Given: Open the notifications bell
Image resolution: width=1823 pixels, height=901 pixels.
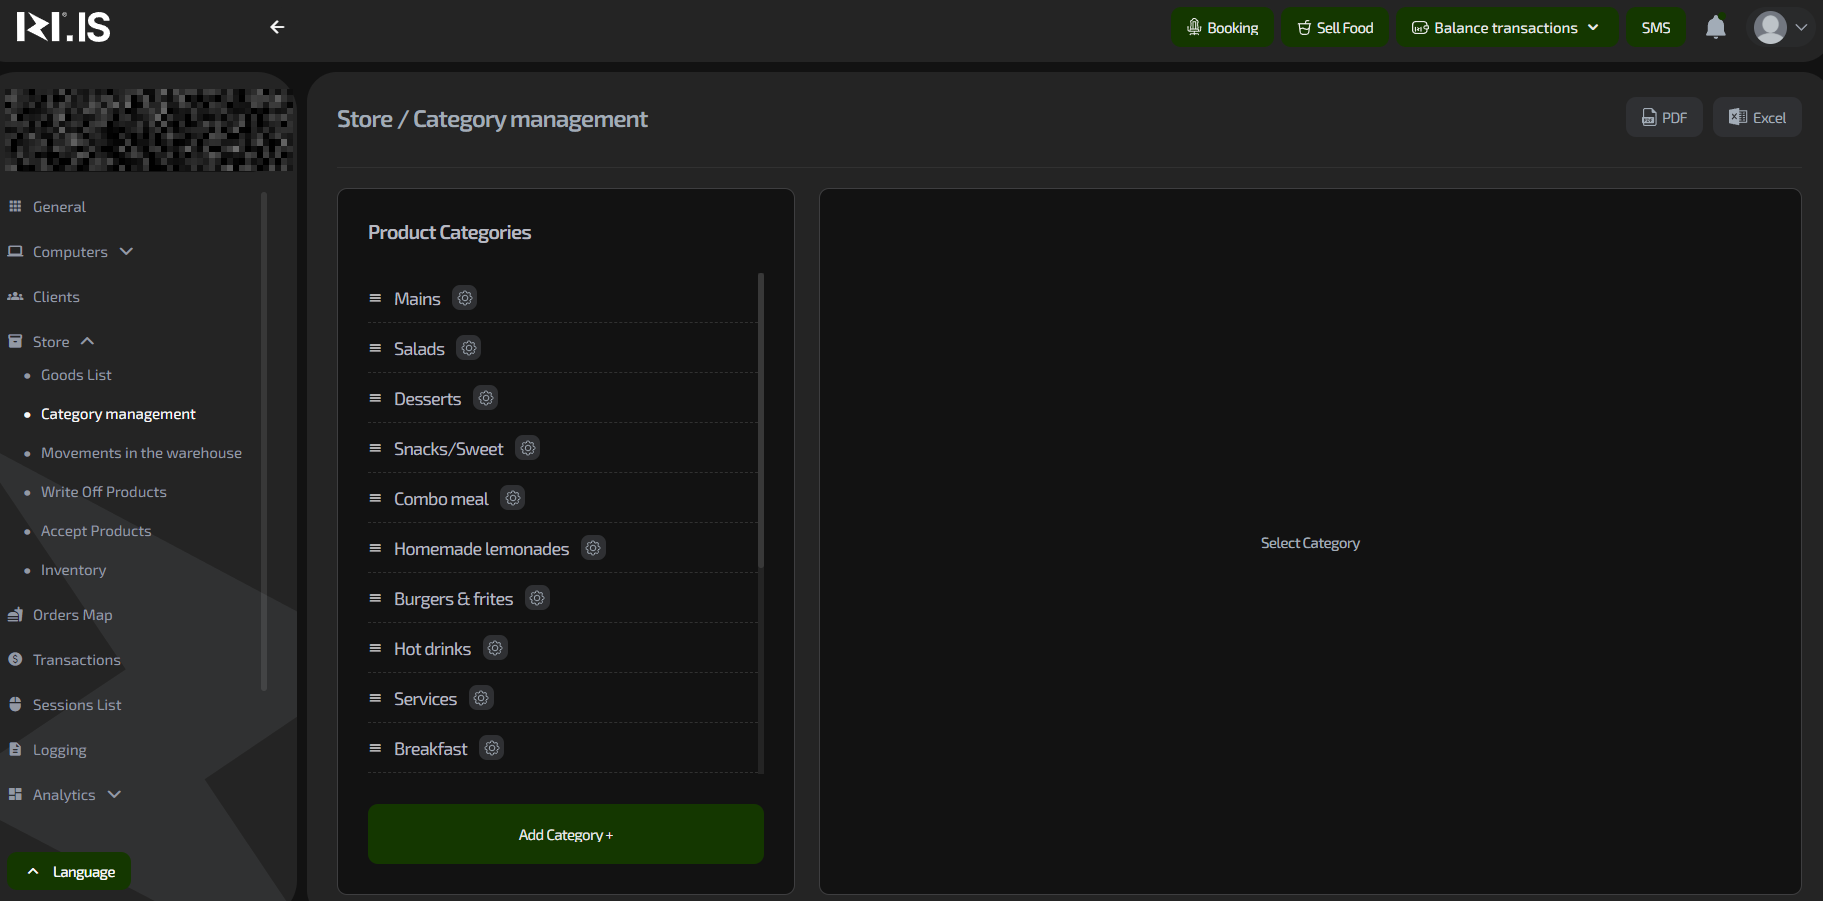Looking at the screenshot, I should pyautogui.click(x=1715, y=27).
